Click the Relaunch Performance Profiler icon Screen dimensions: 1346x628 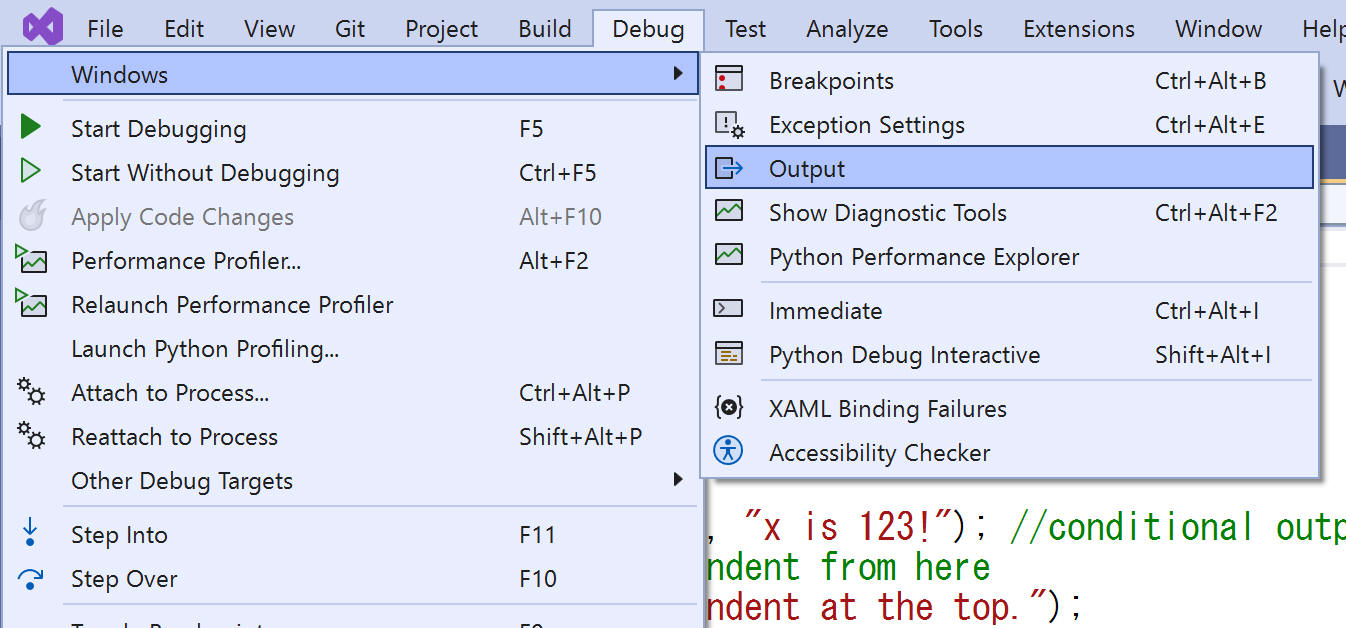[32, 304]
